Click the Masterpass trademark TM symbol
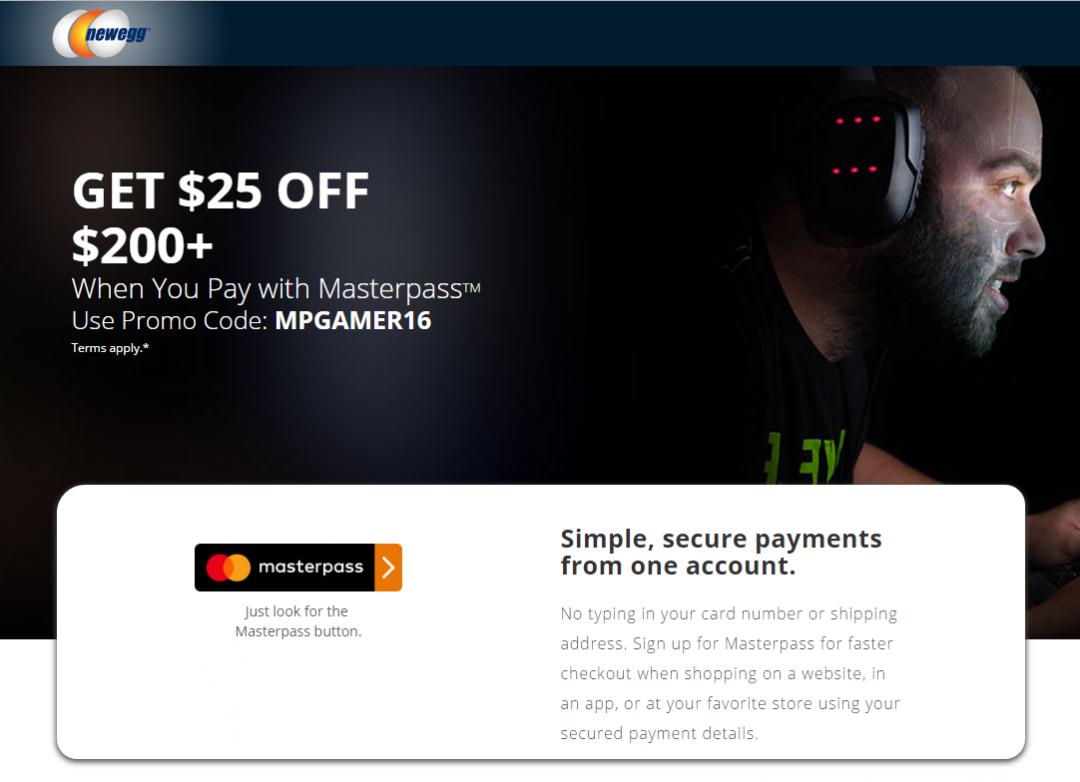 (x=472, y=287)
